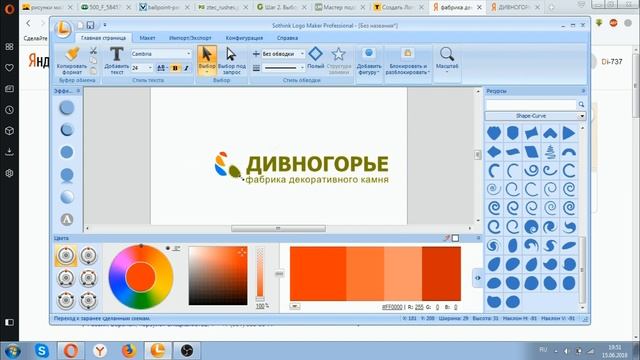
Task: Open the line style dropdown
Action: (x=302, y=68)
